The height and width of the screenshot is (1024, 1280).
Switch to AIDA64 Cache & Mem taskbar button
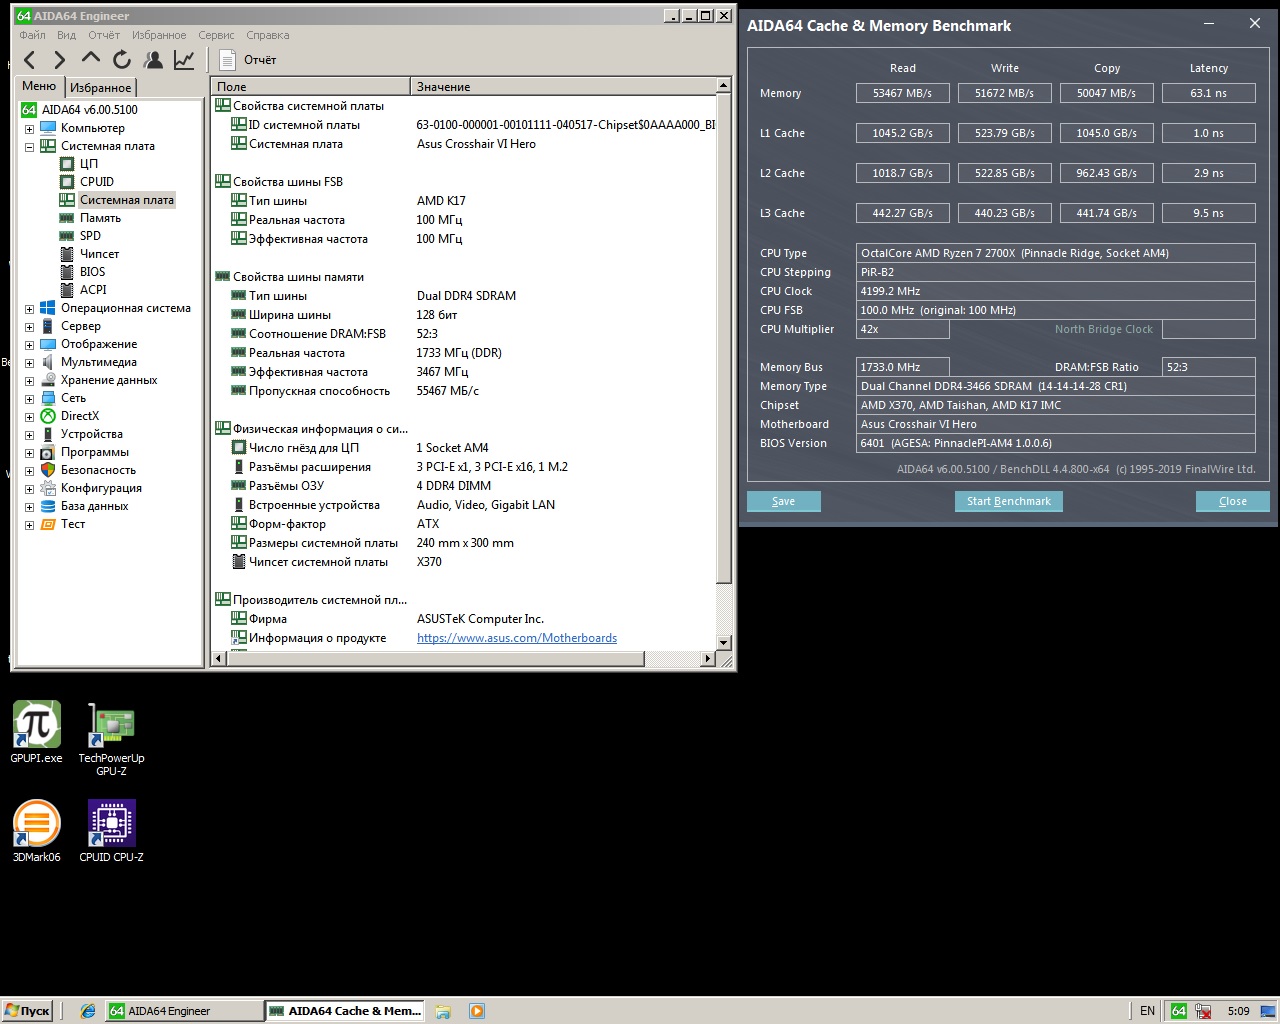(345, 1011)
